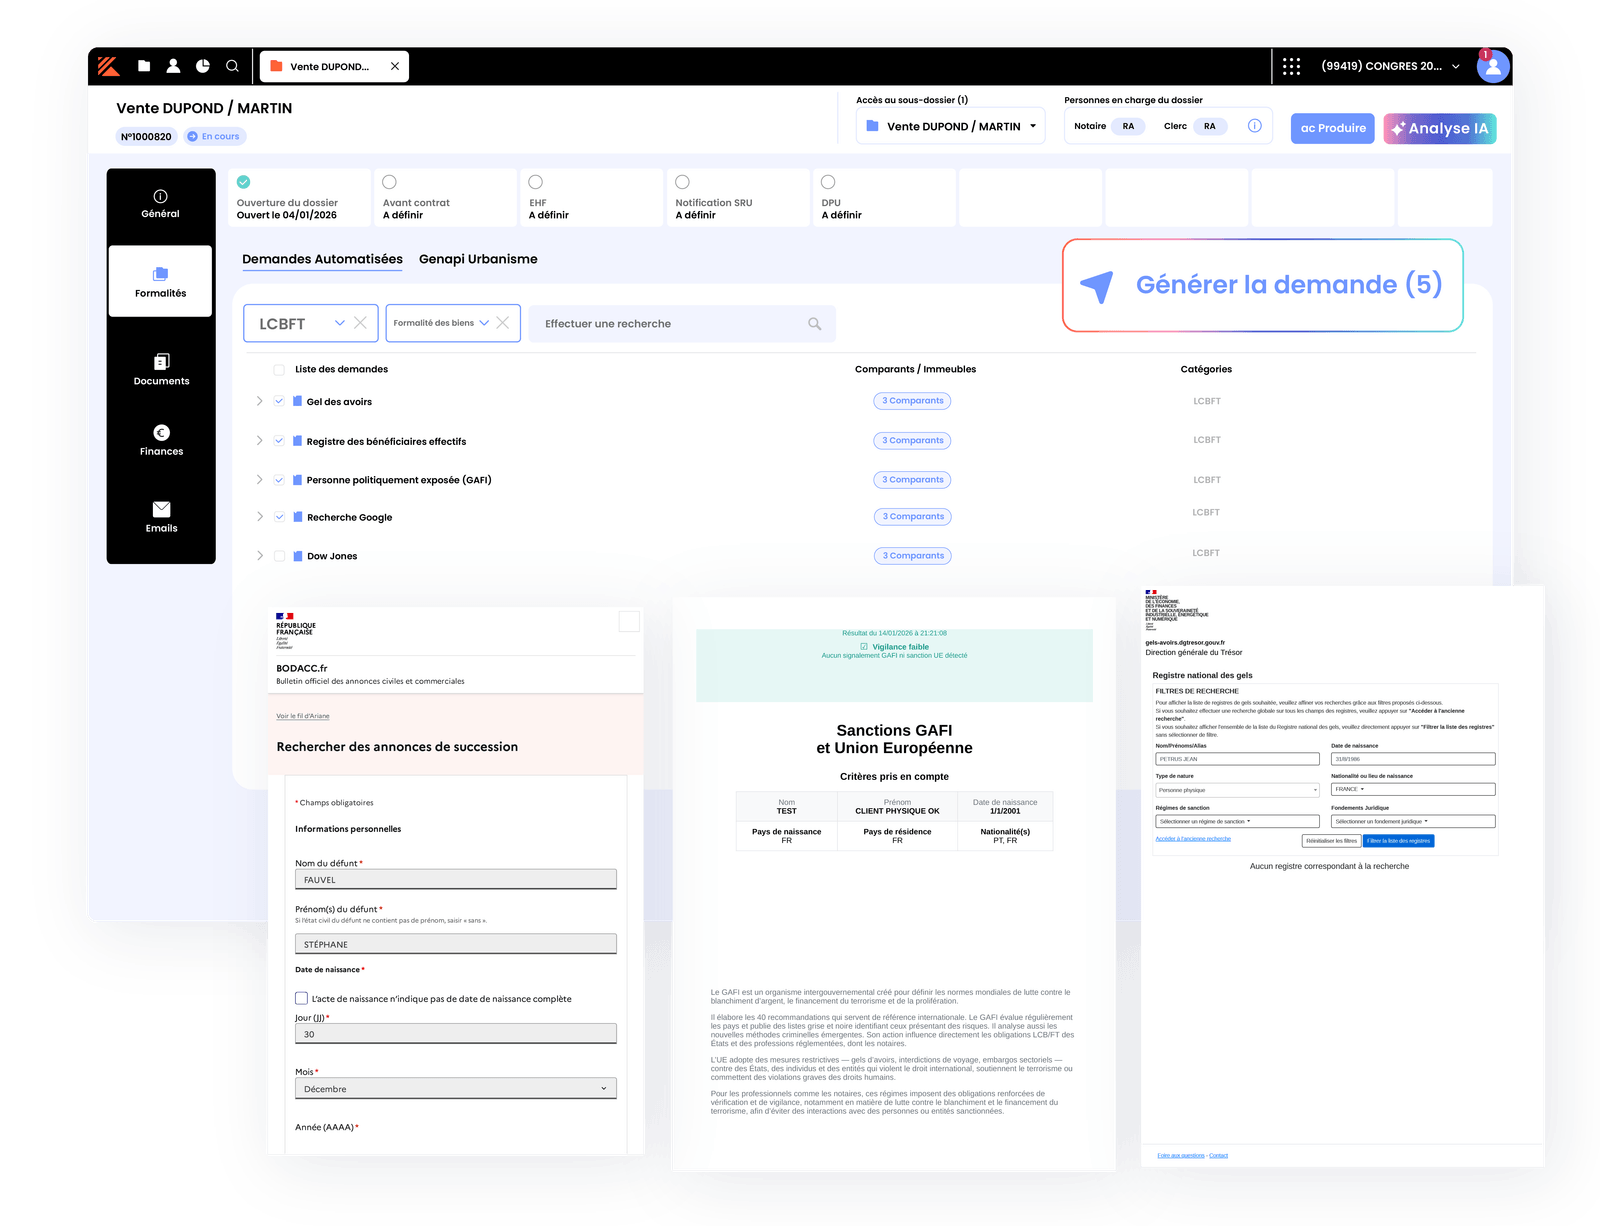This screenshot has width=1600, height=1226.
Task: Click the user avatar with notification badge
Action: pos(1492,66)
